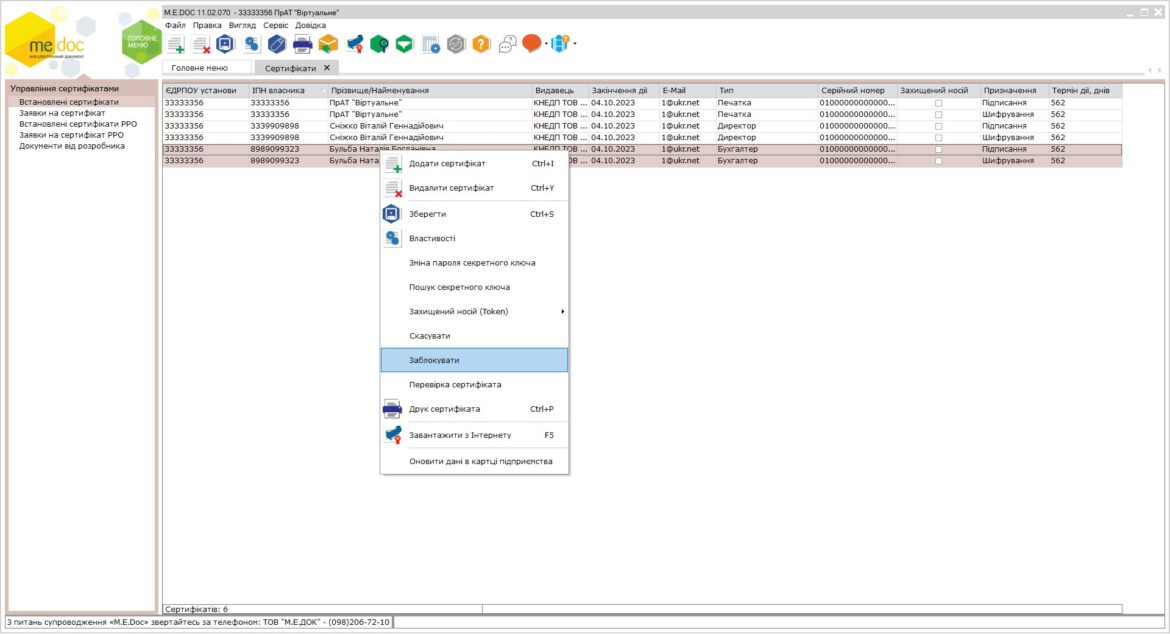Screen dimensions: 1170x634
Task: Tick secure-media checkbox for Директор Шифрування row
Action: [x=939, y=138]
